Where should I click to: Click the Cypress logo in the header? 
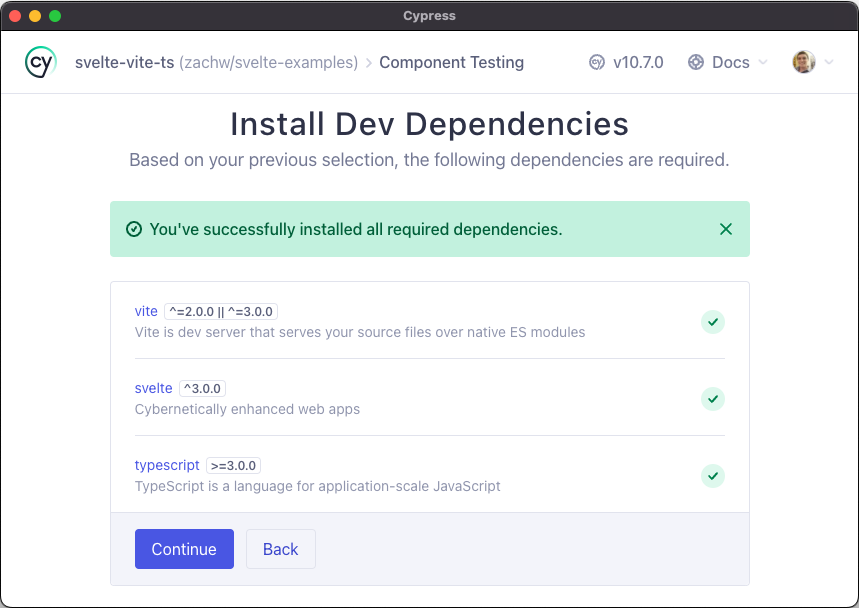tap(39, 62)
